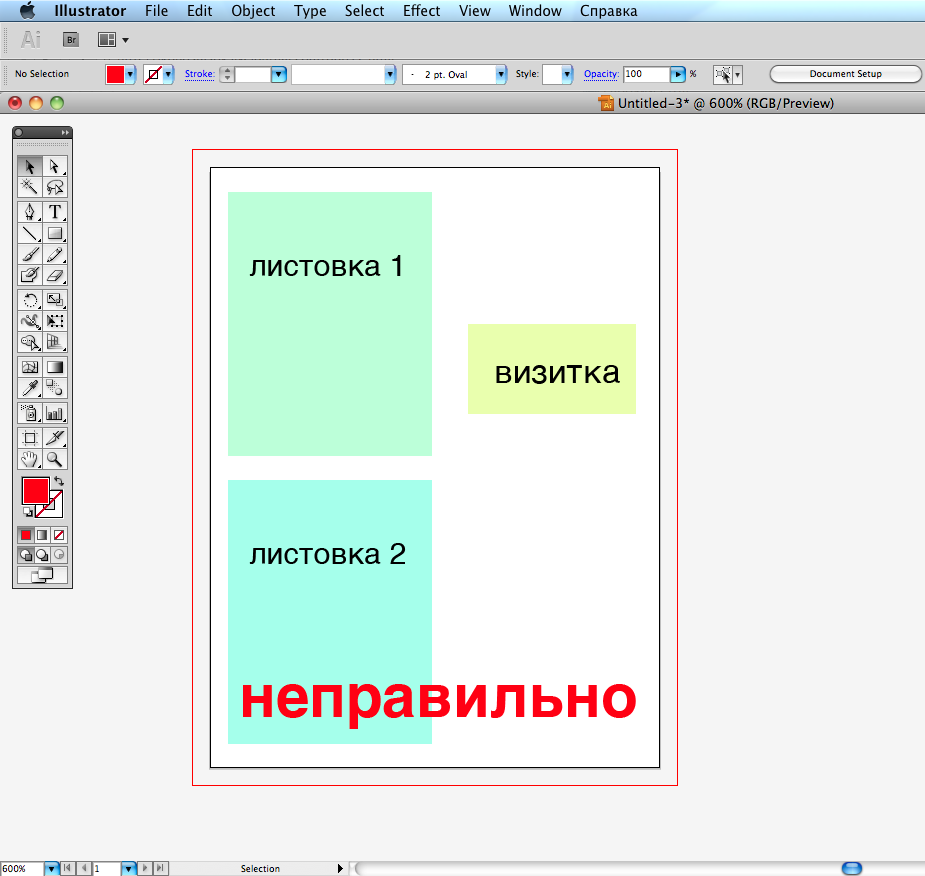Activate the Scale tool
This screenshot has height=876, width=925.
point(55,300)
